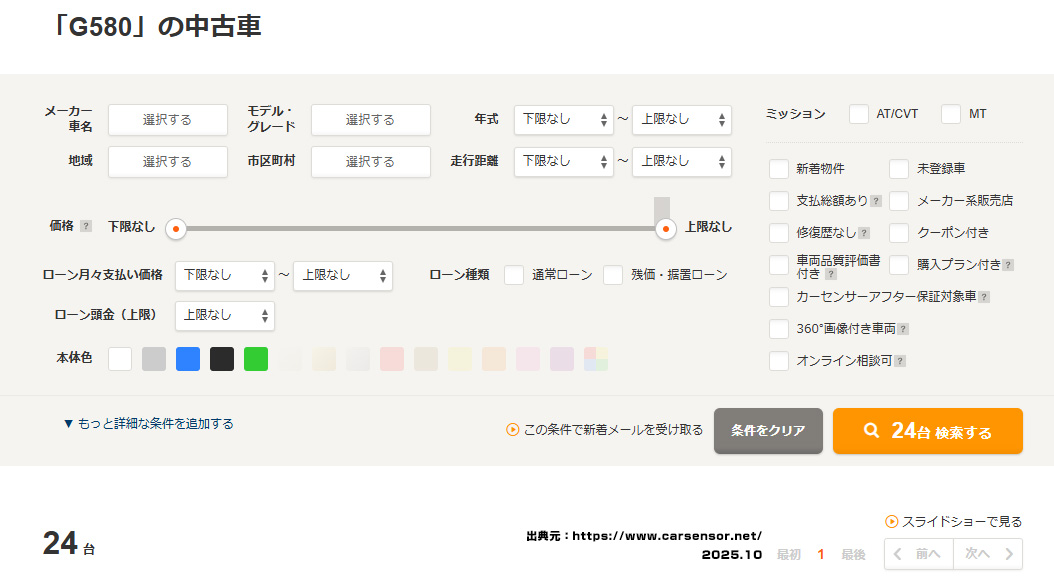The height and width of the screenshot is (576, 1054).
Task: Open help for カーセンサーアフター保証対象車
Action: point(984,297)
